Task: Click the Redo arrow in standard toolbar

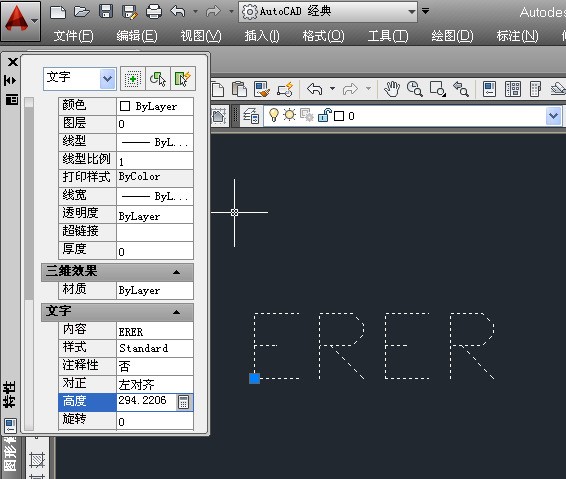Action: point(350,88)
